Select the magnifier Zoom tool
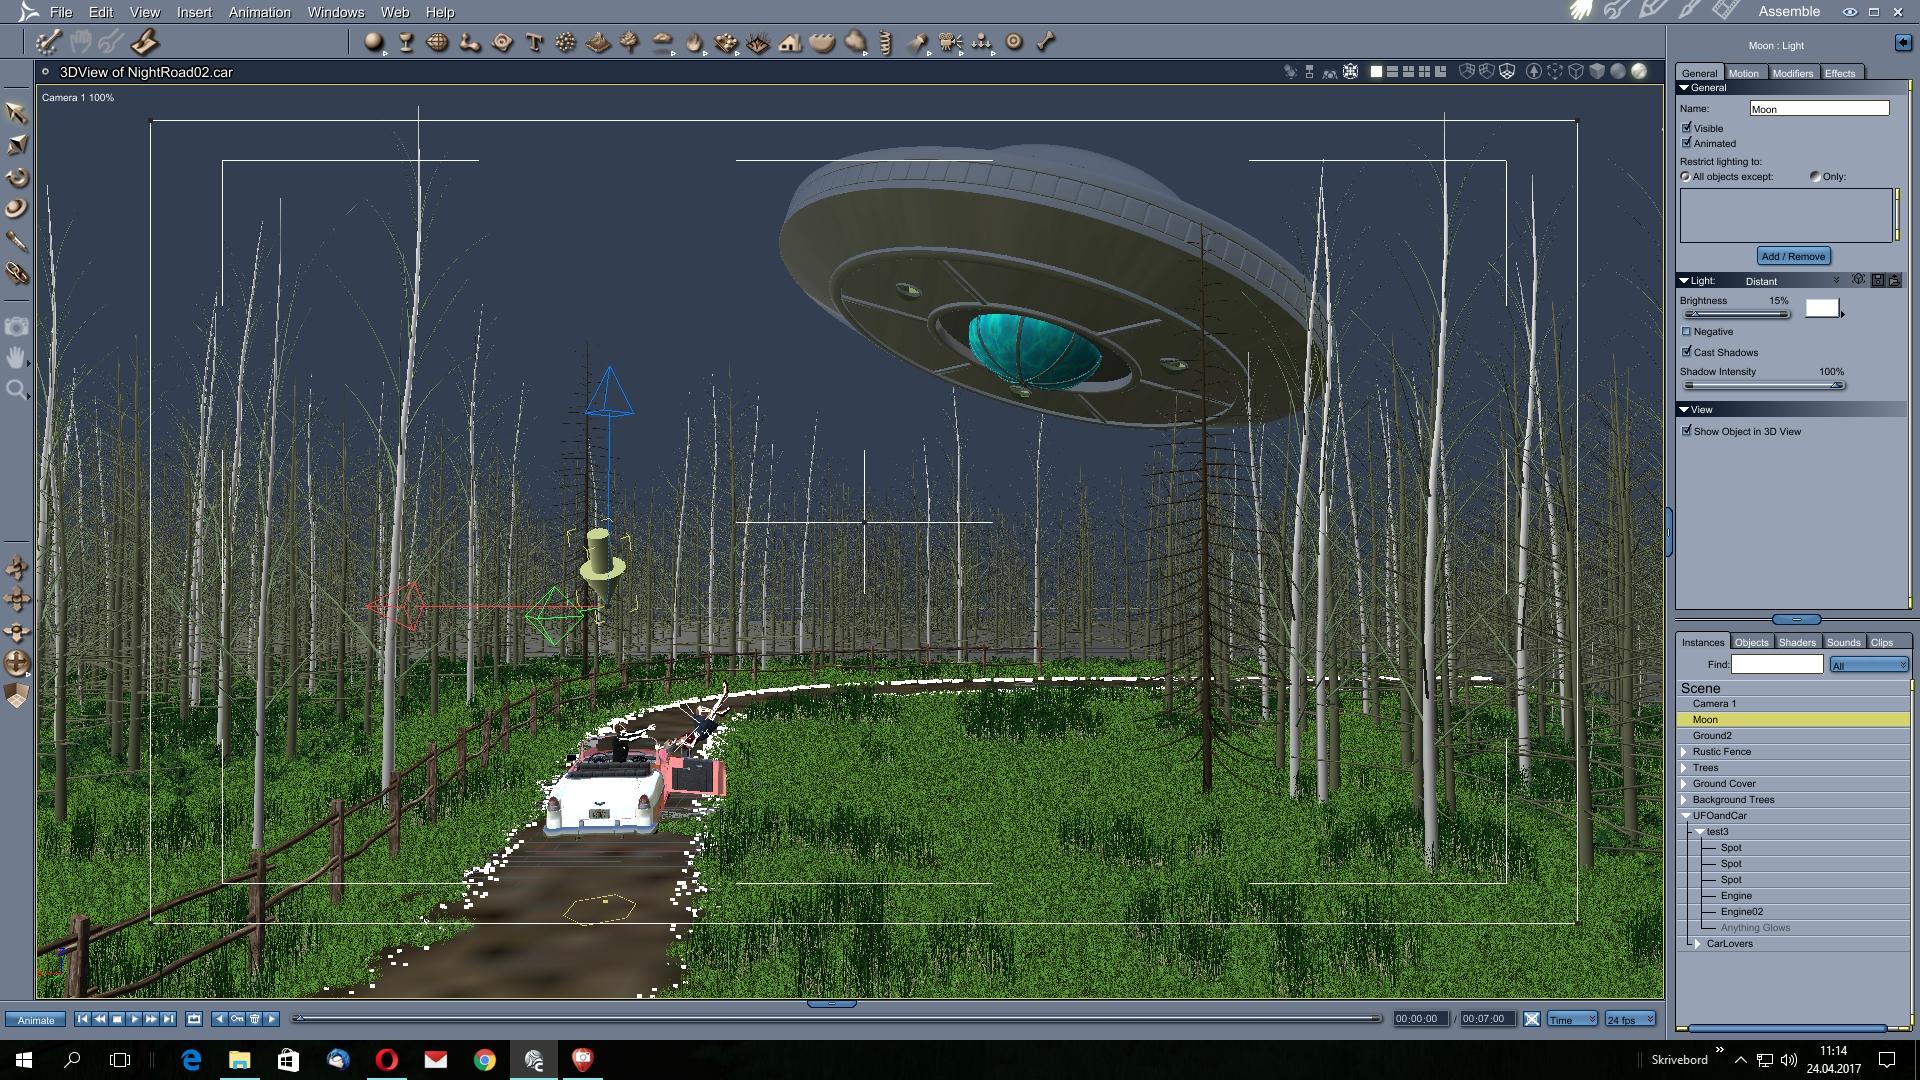Viewport: 1920px width, 1080px height. (17, 389)
